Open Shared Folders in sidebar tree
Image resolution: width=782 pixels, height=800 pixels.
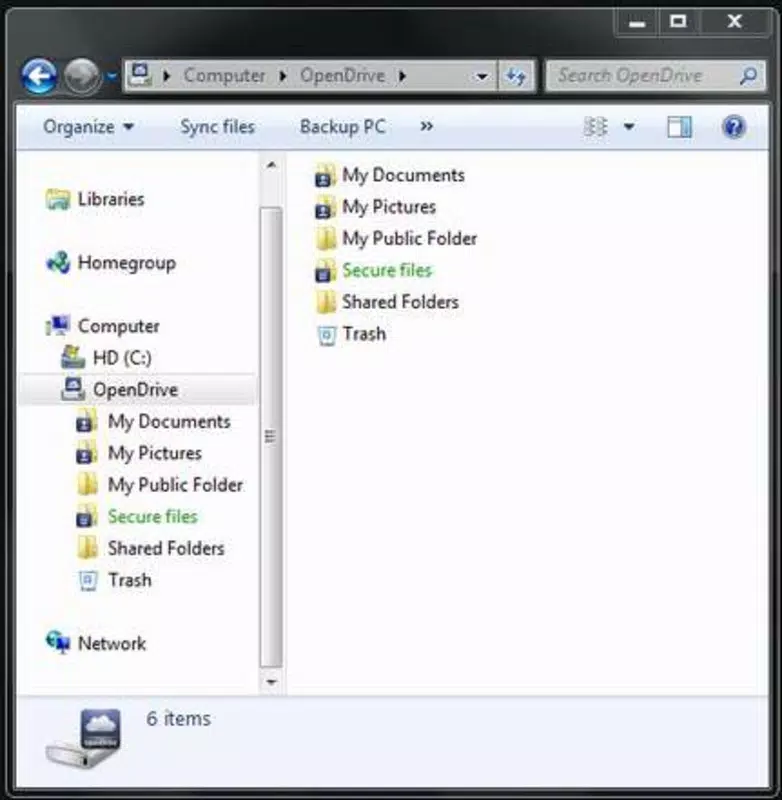click(166, 548)
